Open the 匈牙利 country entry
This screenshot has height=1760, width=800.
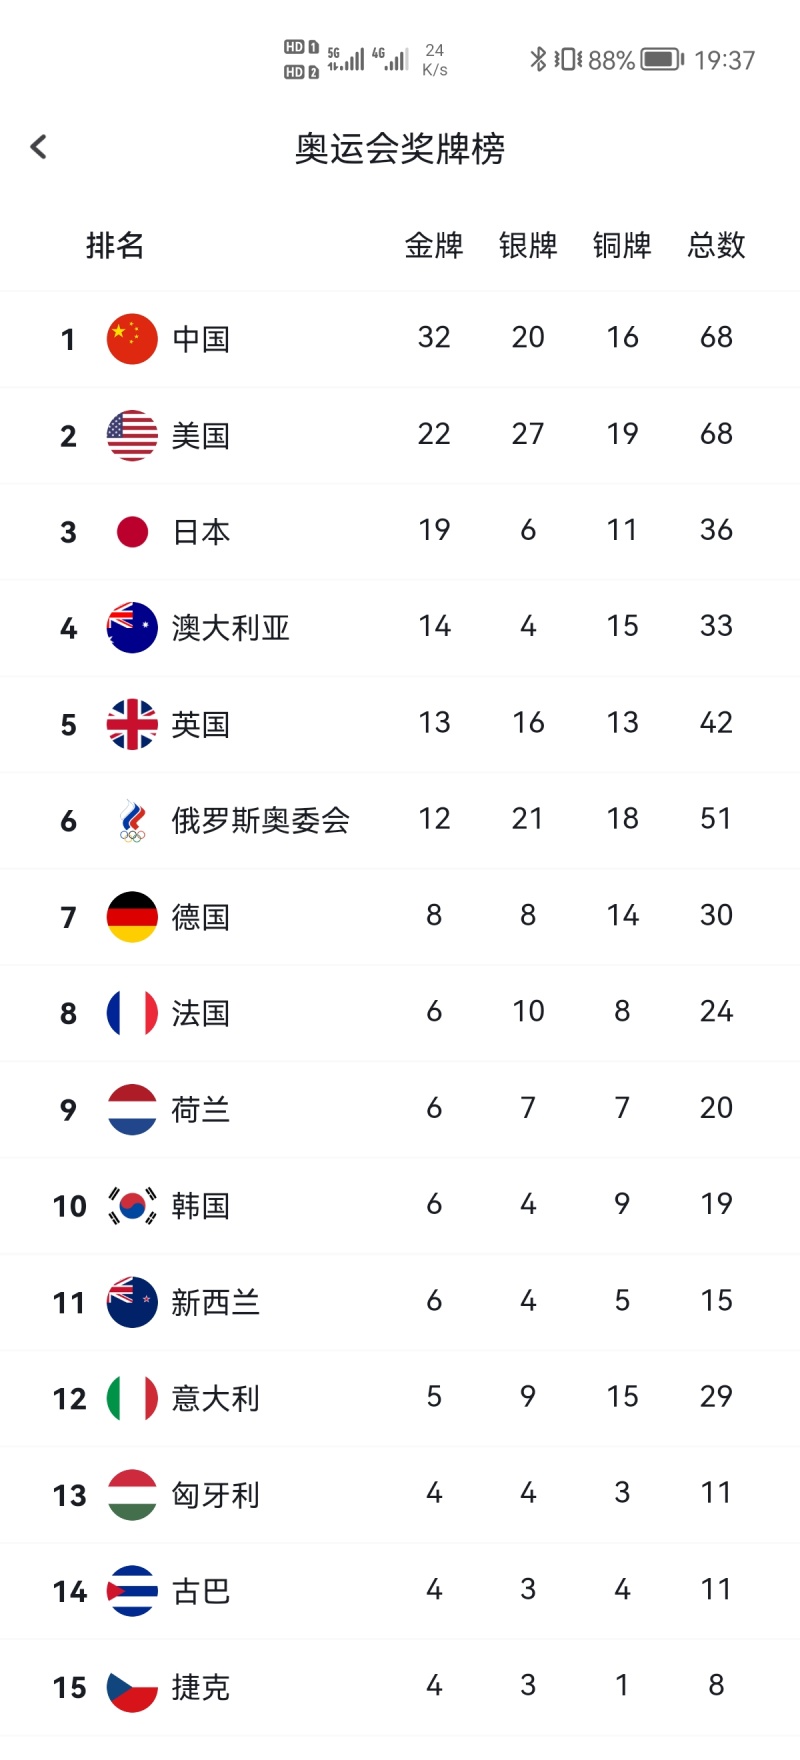pos(400,1495)
